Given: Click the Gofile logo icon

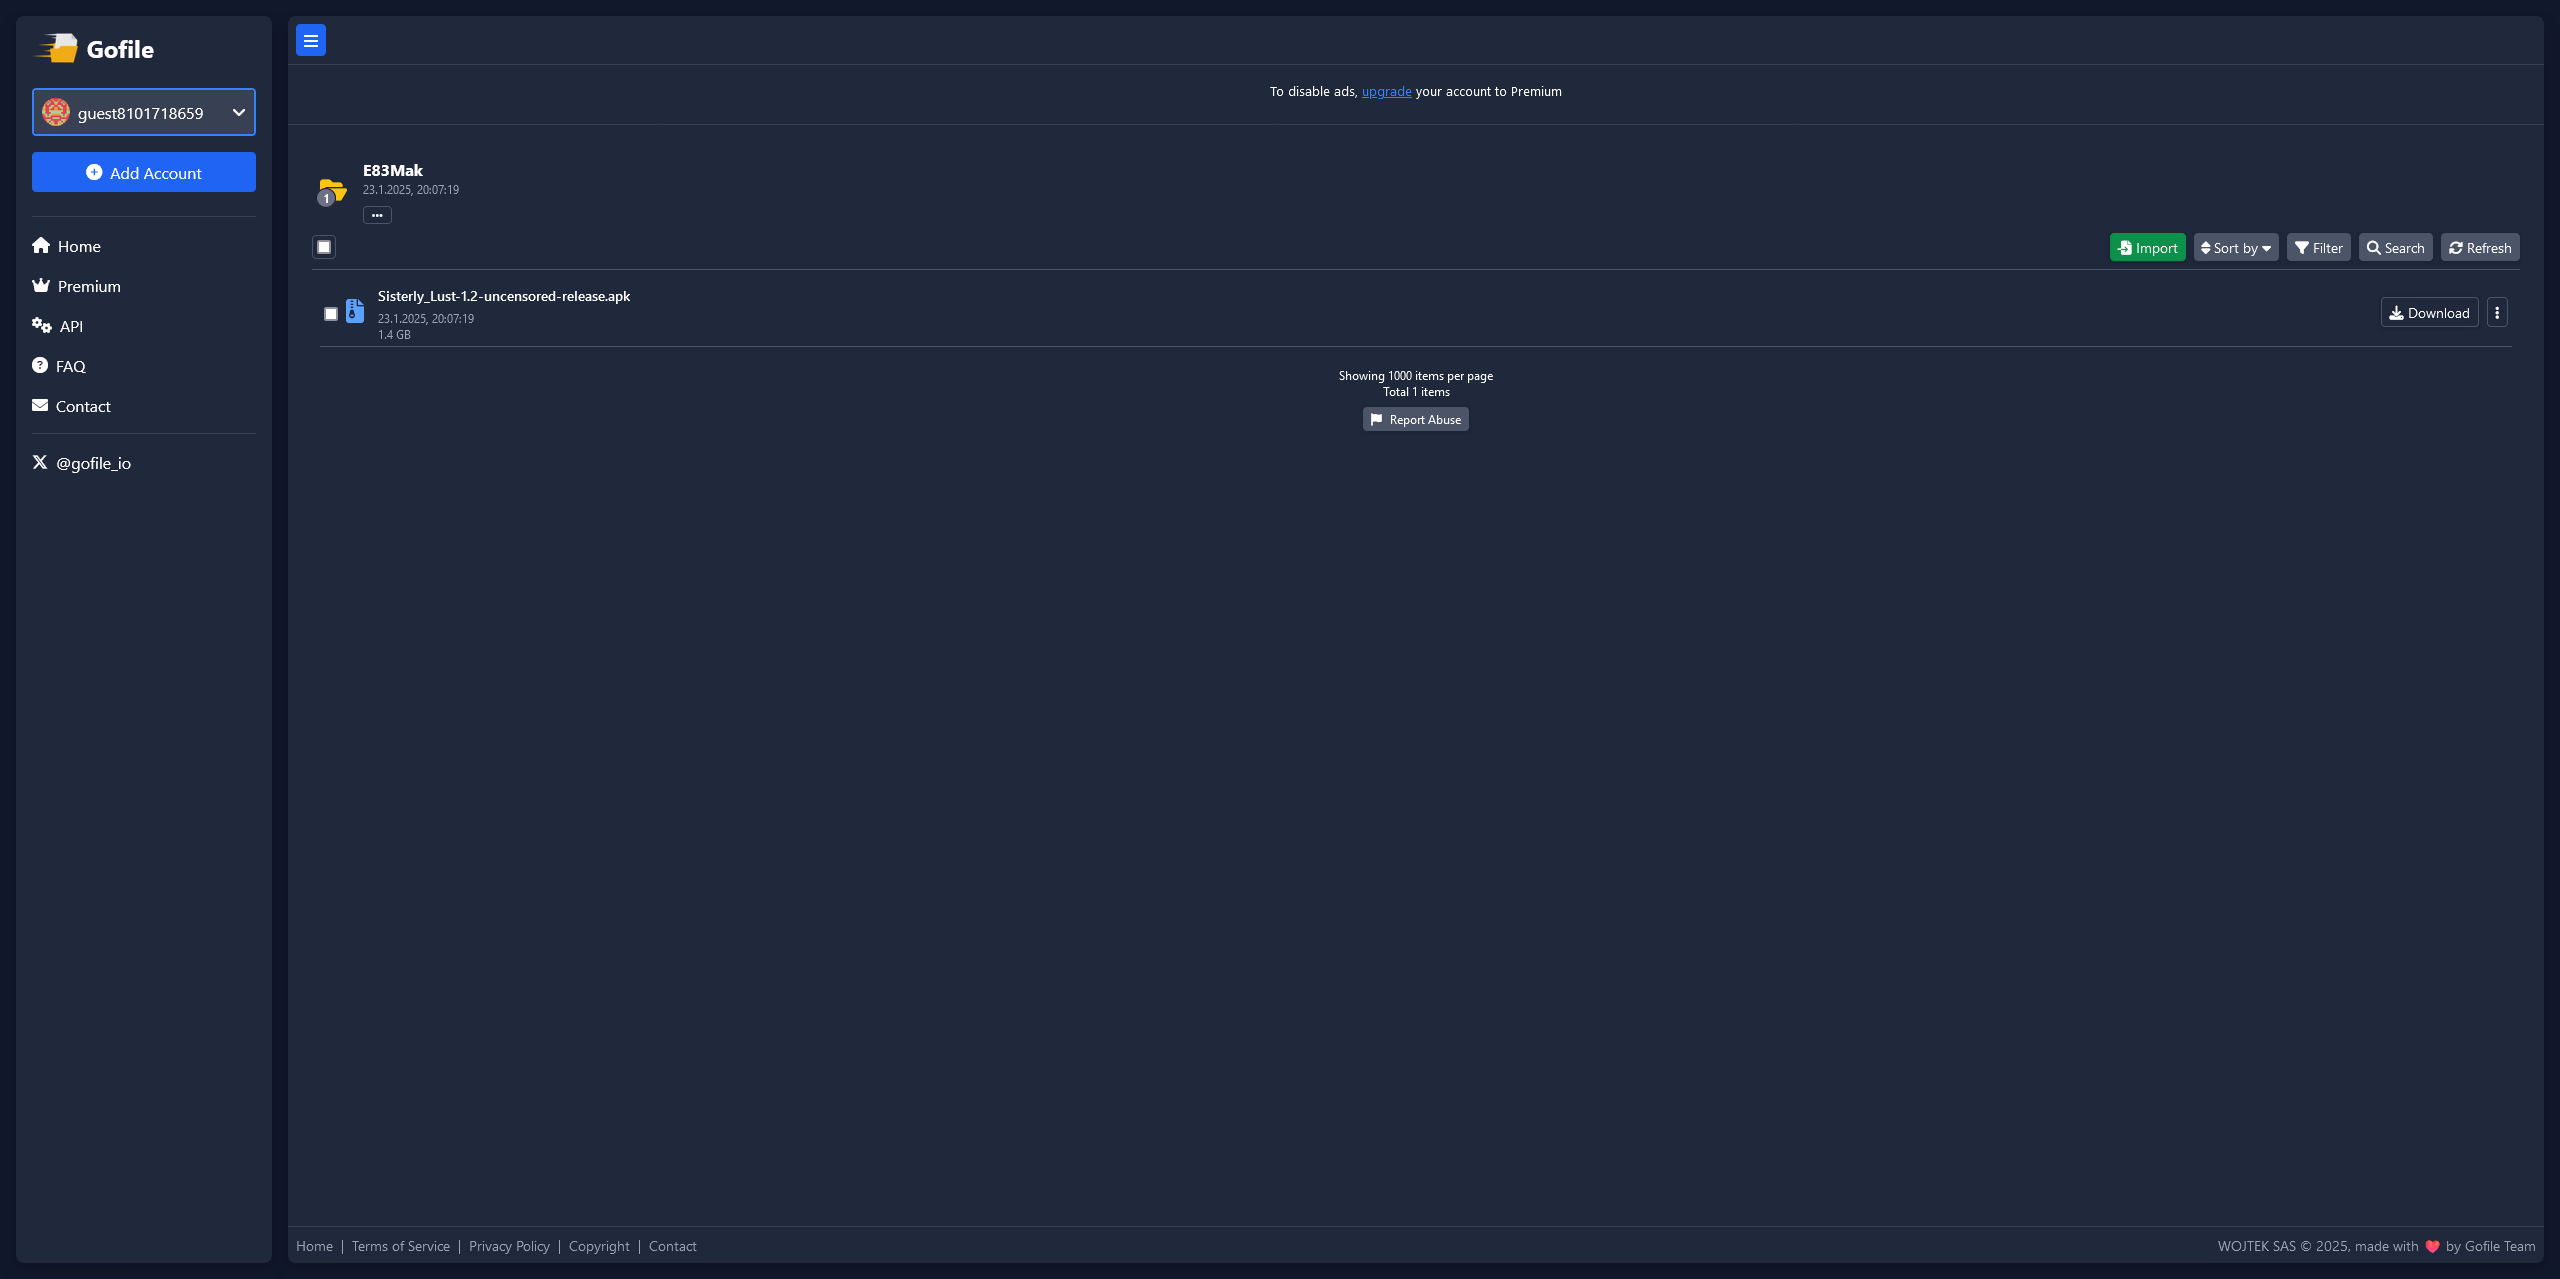Looking at the screenshot, I should [56, 48].
